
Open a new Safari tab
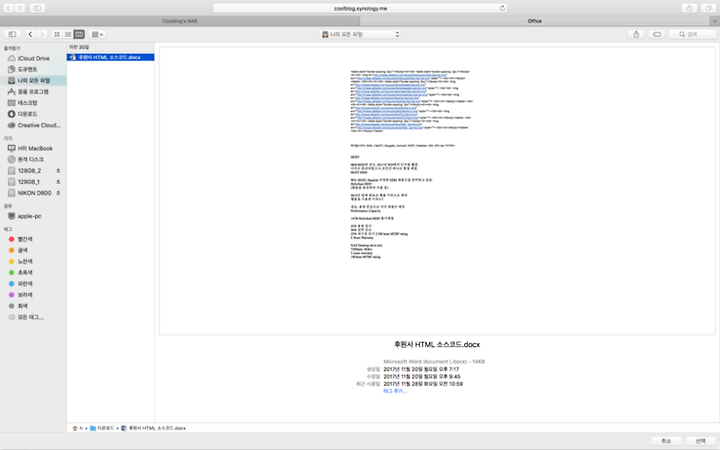coord(714,21)
